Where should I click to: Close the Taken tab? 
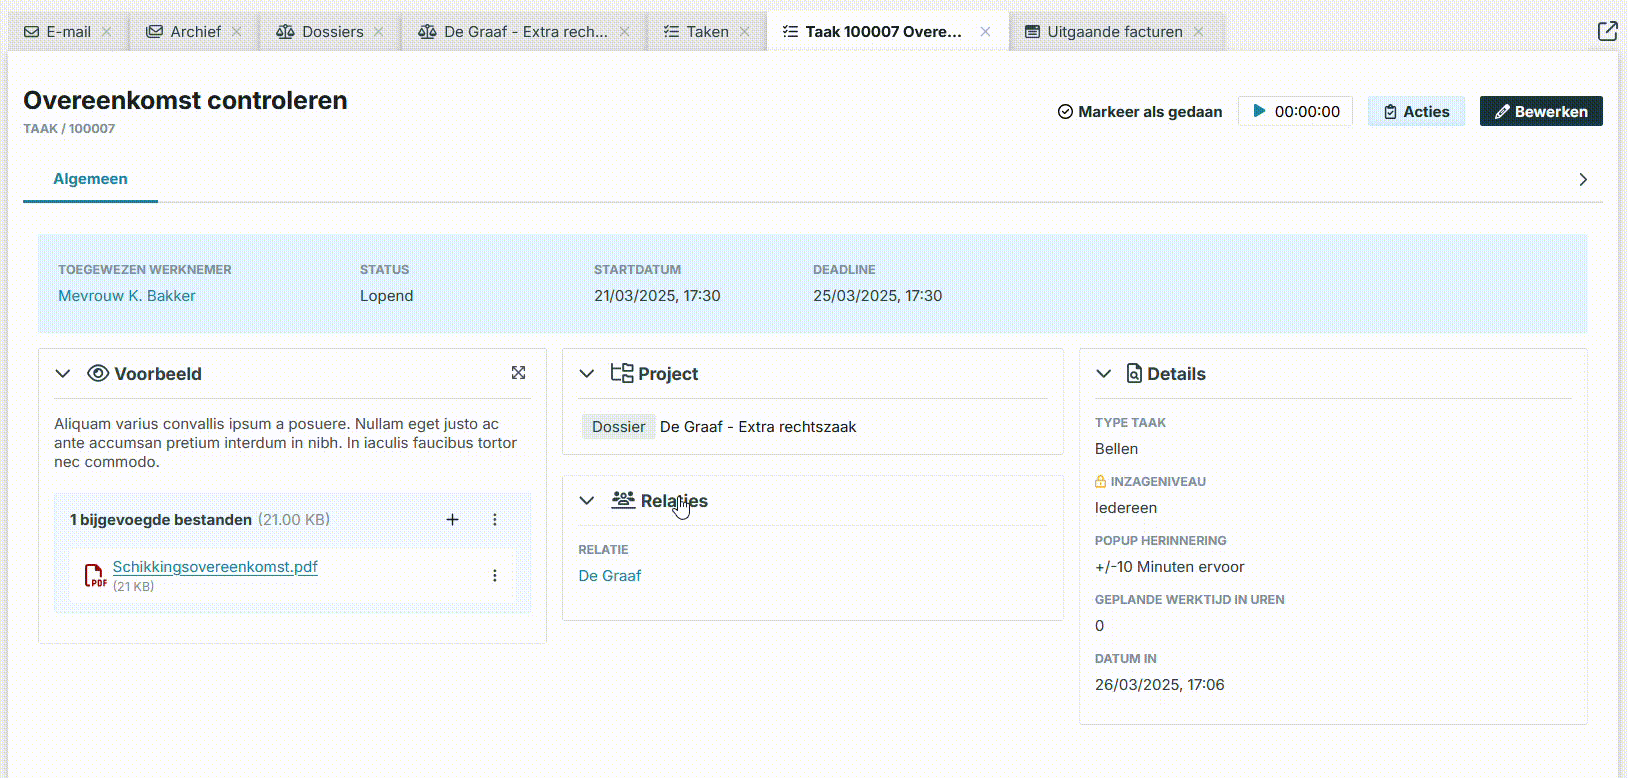pyautogui.click(x=745, y=32)
